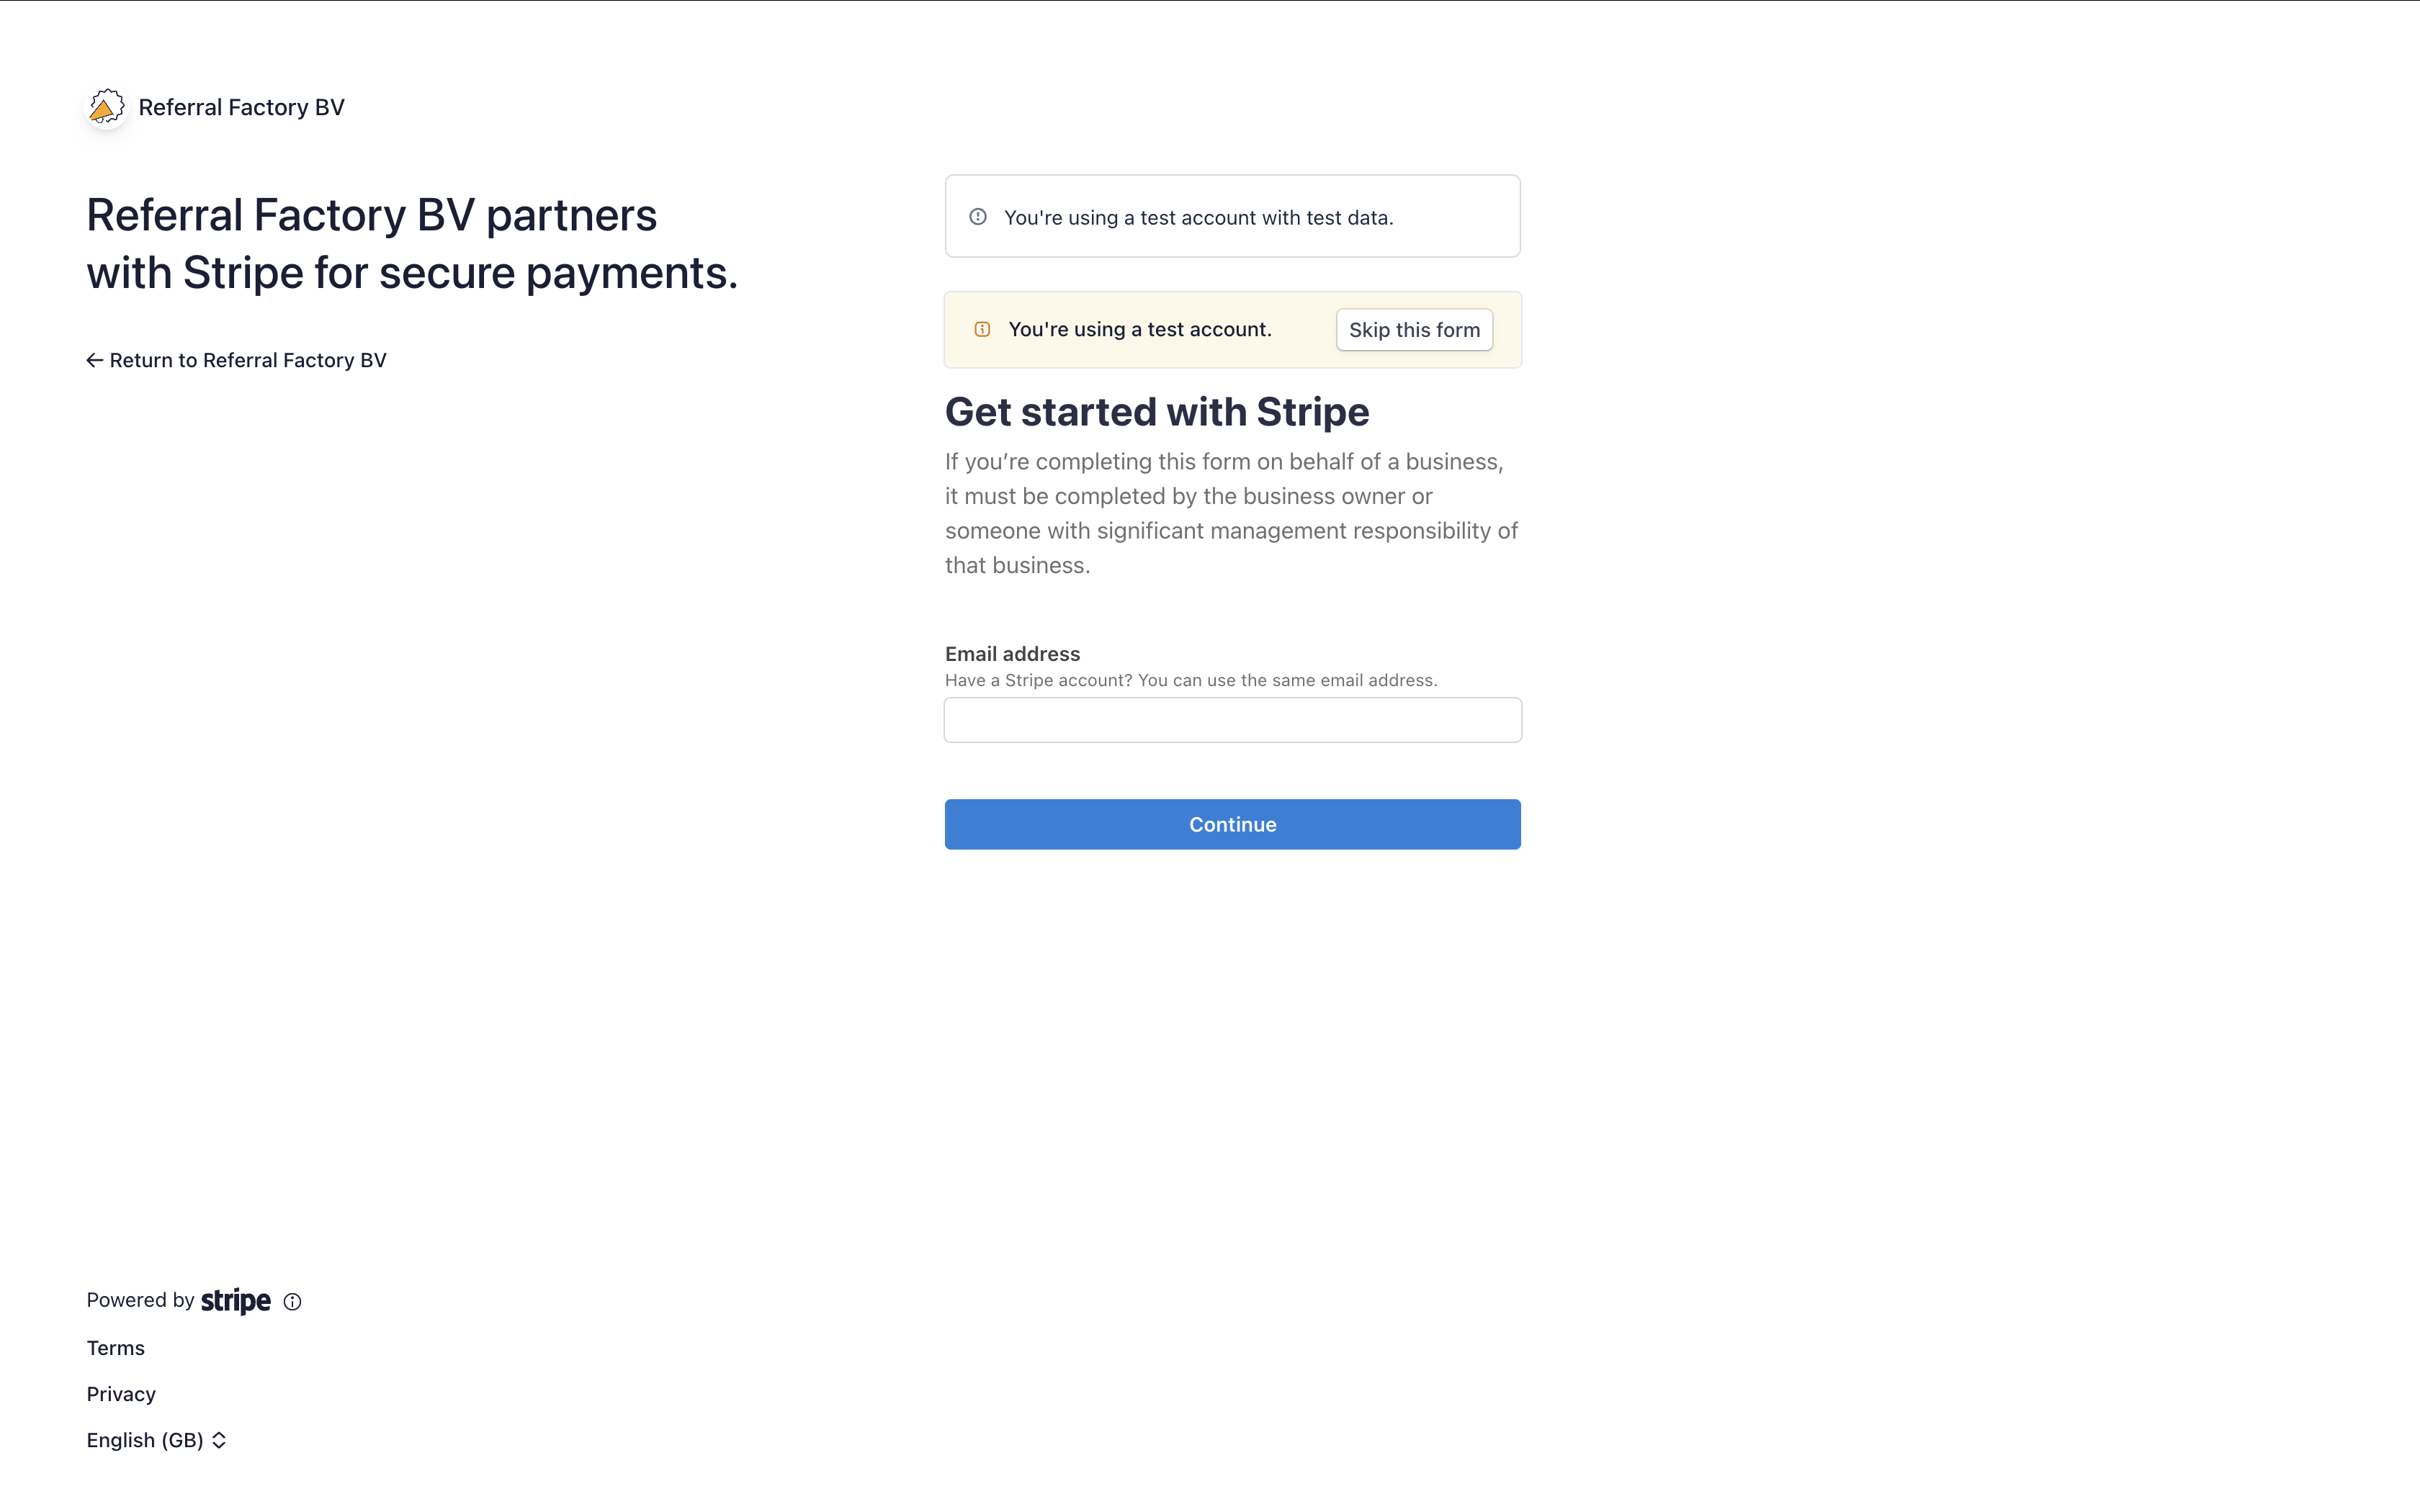Open the Privacy page

tap(121, 1393)
